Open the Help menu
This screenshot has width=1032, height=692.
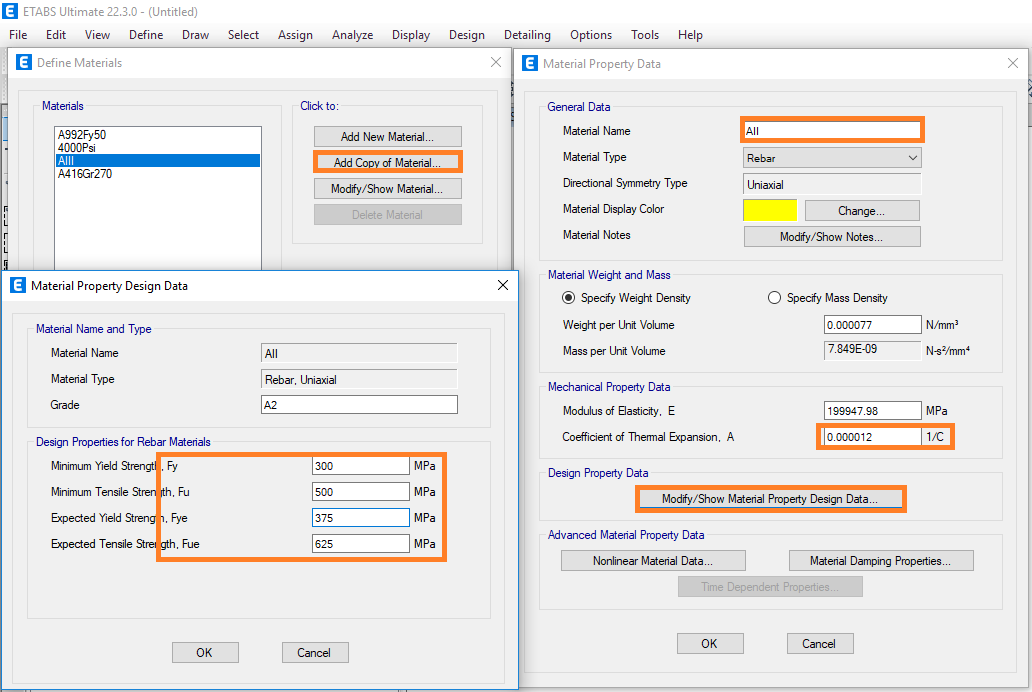click(x=690, y=35)
